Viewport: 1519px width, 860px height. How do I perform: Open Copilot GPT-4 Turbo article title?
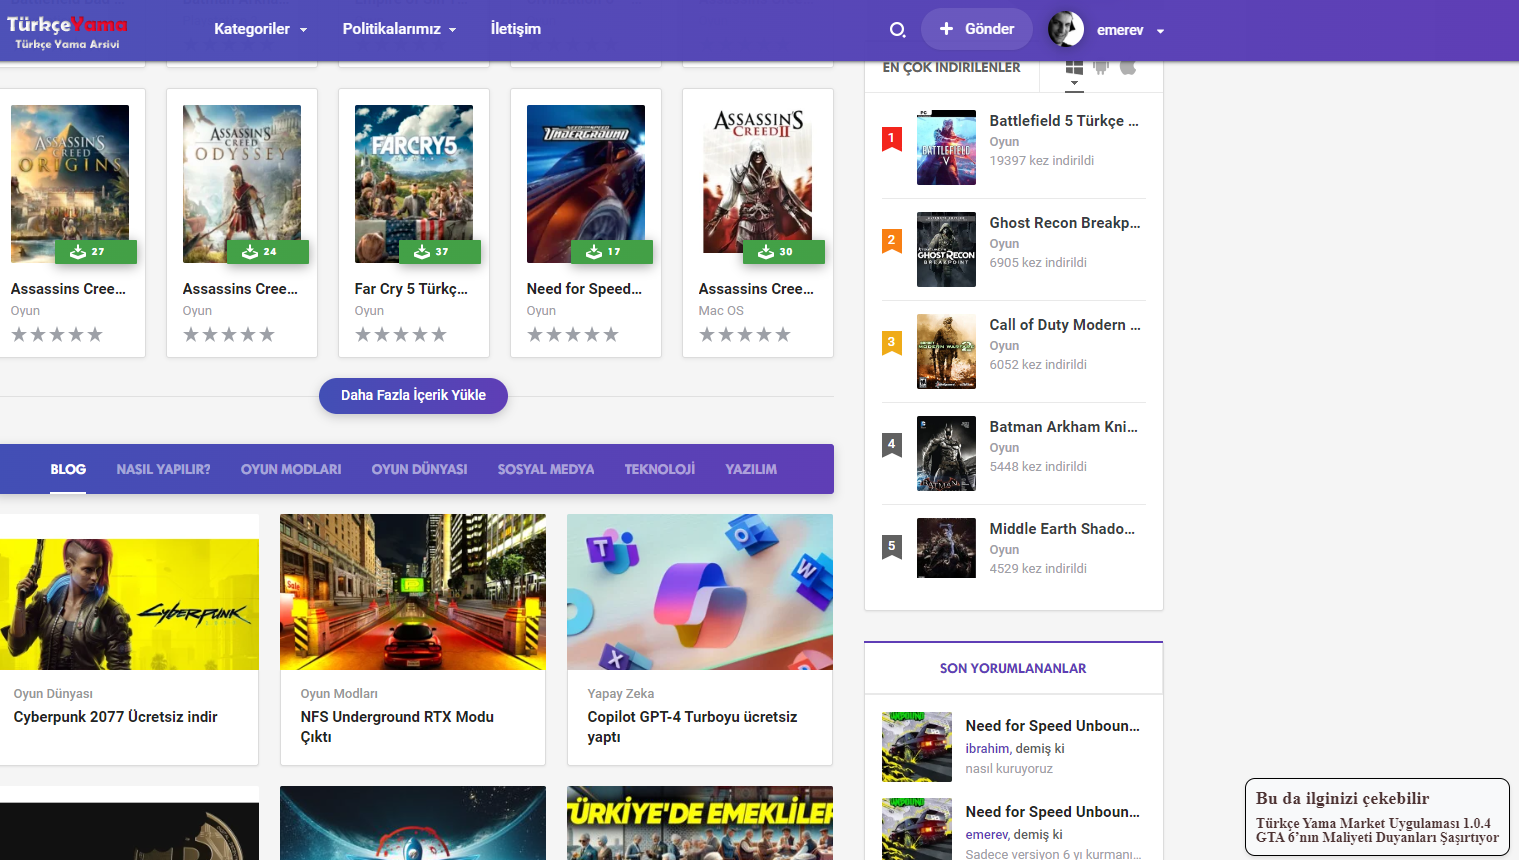[692, 727]
